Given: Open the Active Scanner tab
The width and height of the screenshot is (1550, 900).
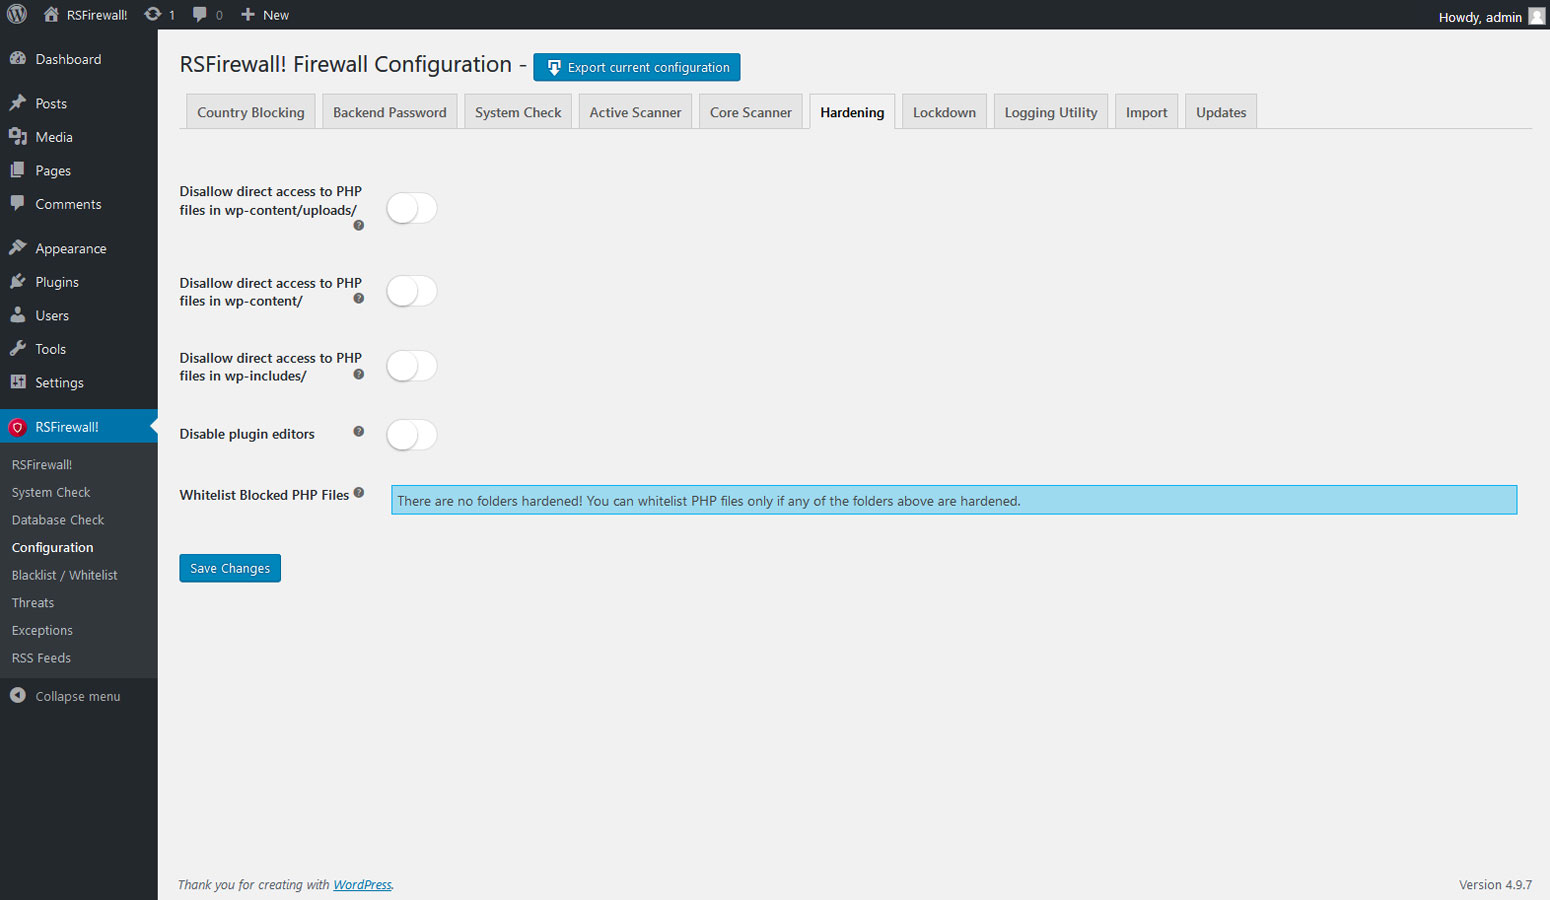Looking at the screenshot, I should pos(635,112).
